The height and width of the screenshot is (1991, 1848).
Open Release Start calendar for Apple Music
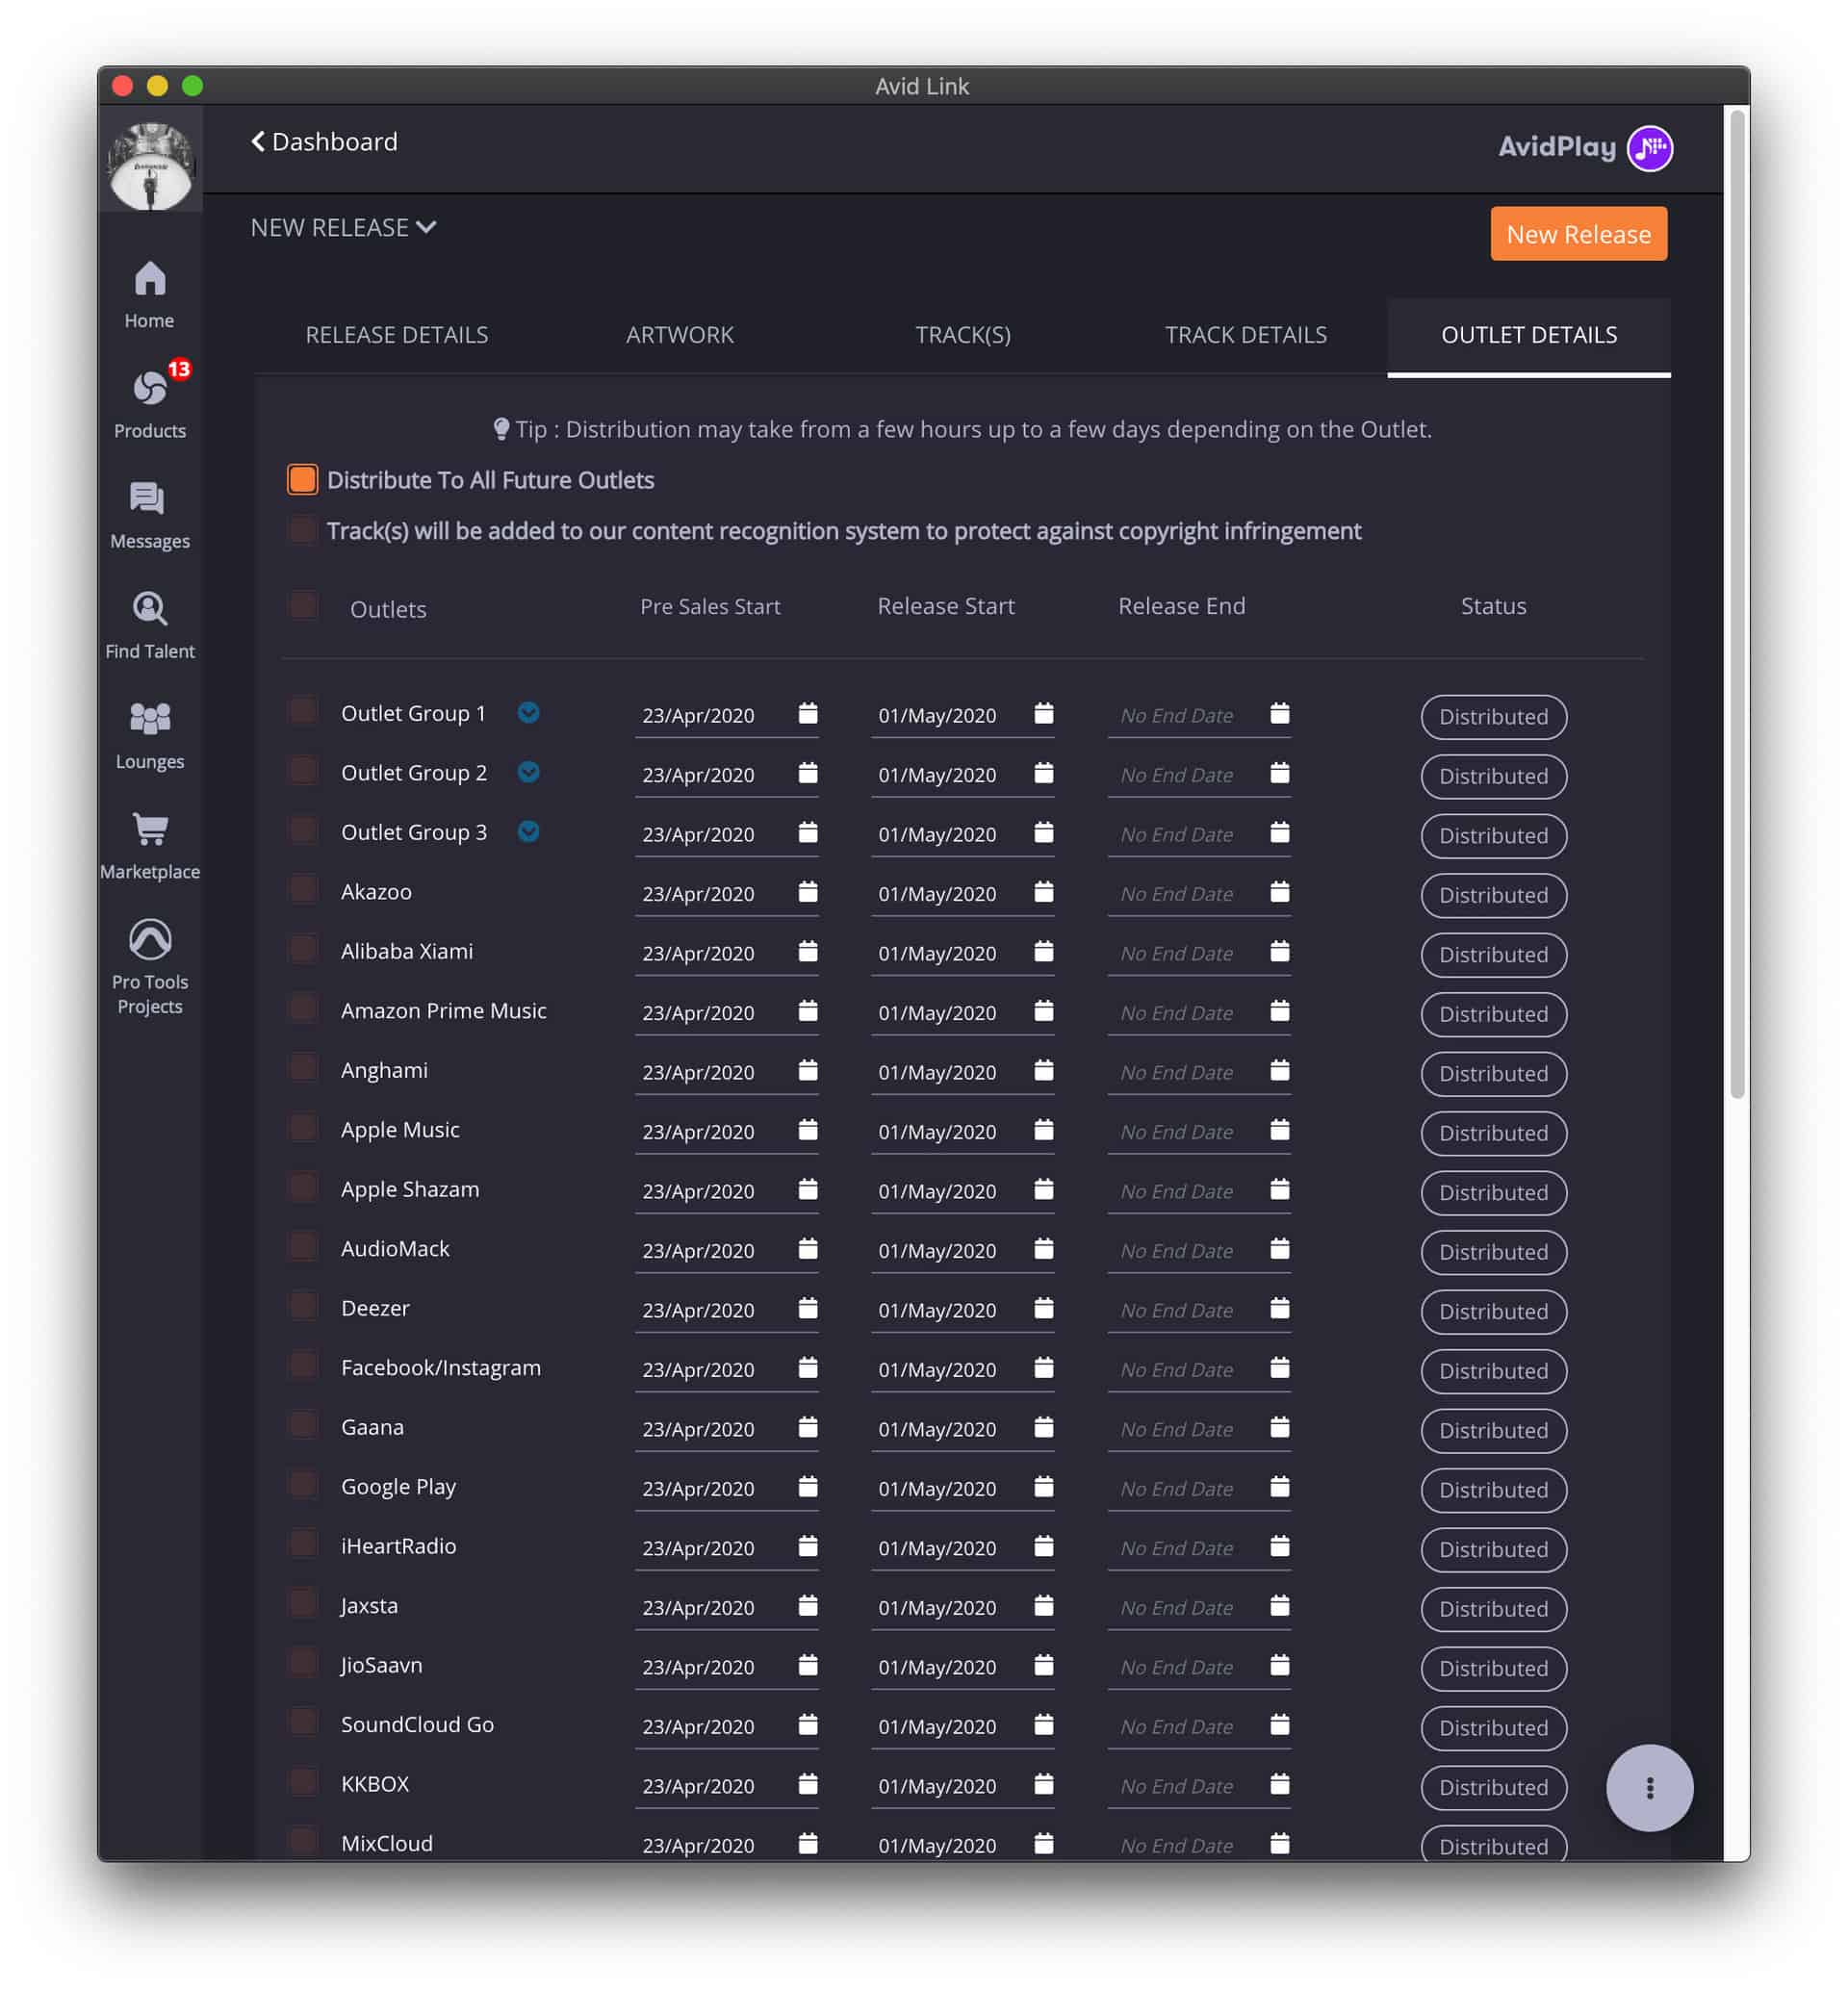tap(1043, 1130)
